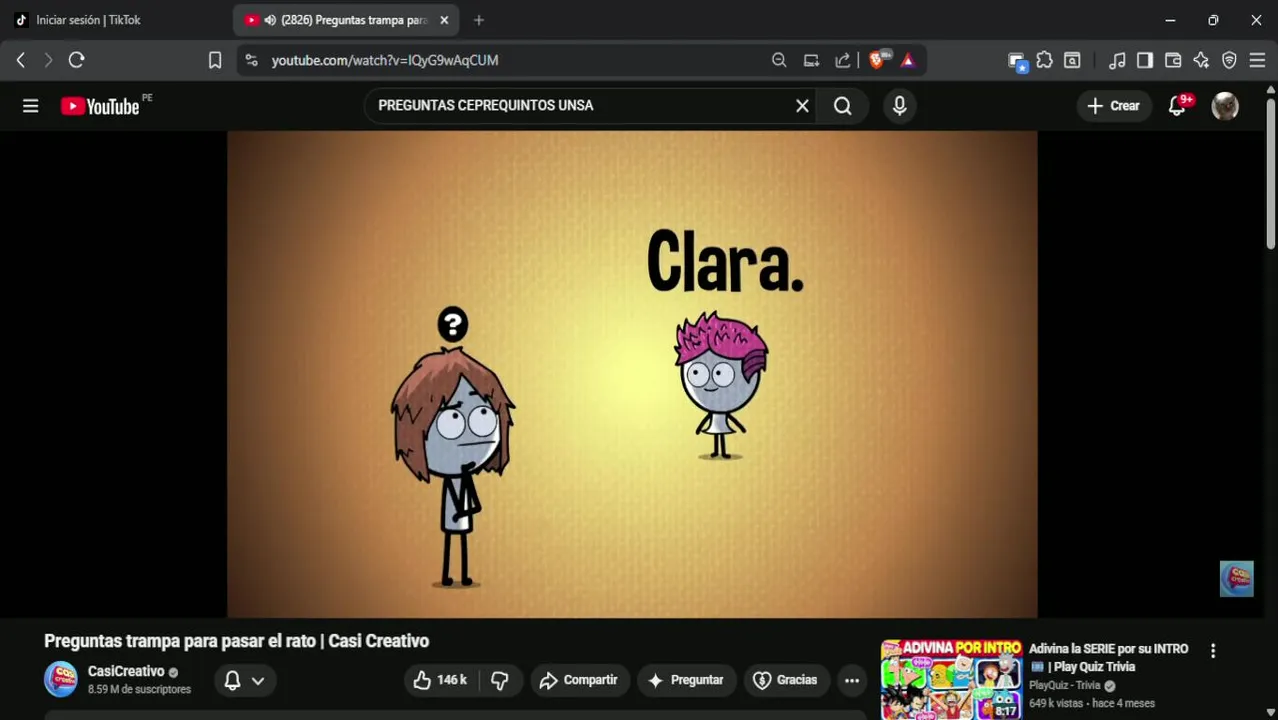
Task: Pause the video by clicking the player
Action: click(x=632, y=374)
